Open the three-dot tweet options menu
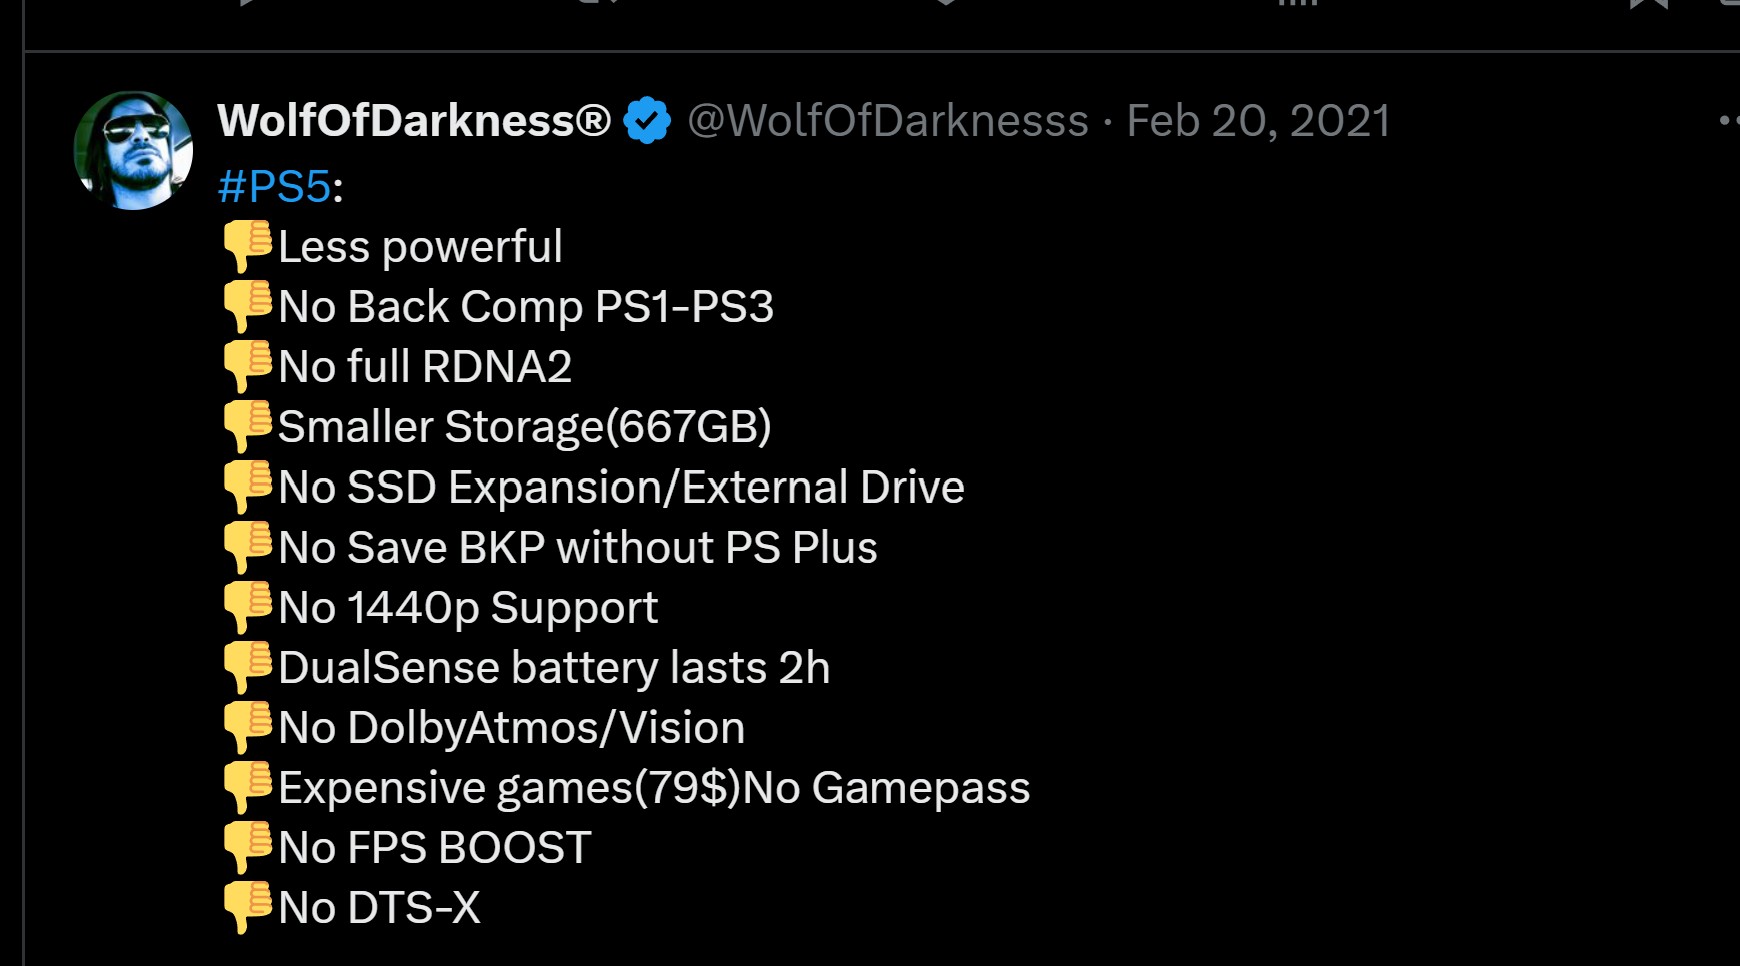Image resolution: width=1740 pixels, height=966 pixels. click(x=1730, y=118)
